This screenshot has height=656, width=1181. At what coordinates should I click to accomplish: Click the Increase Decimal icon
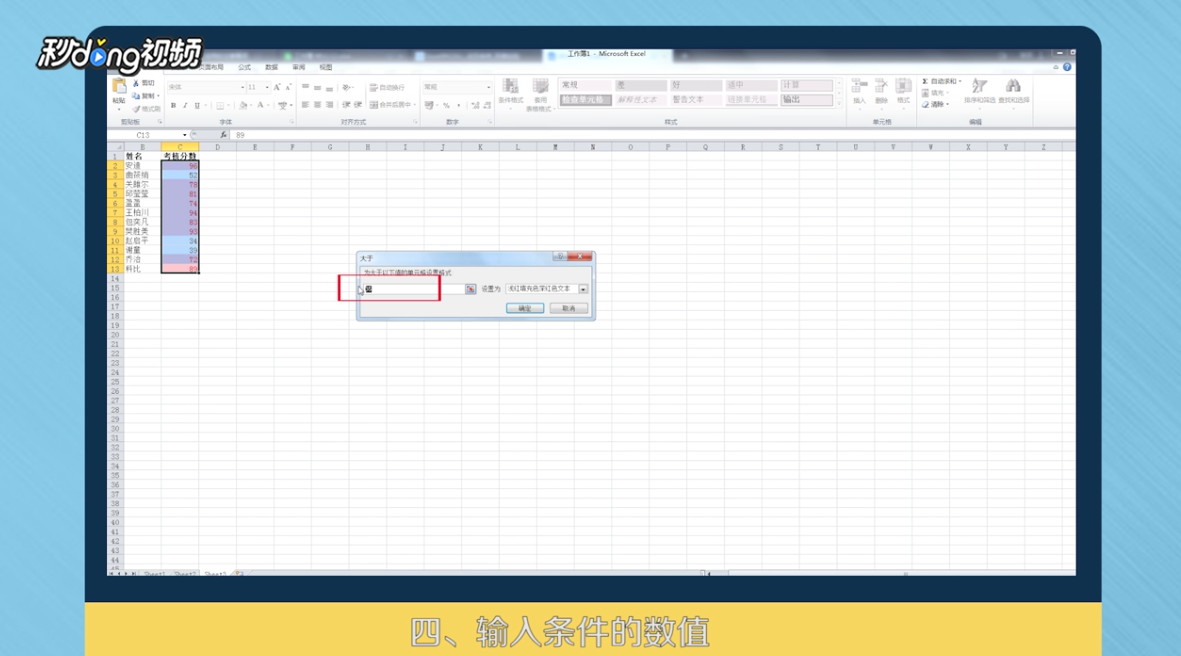point(475,105)
